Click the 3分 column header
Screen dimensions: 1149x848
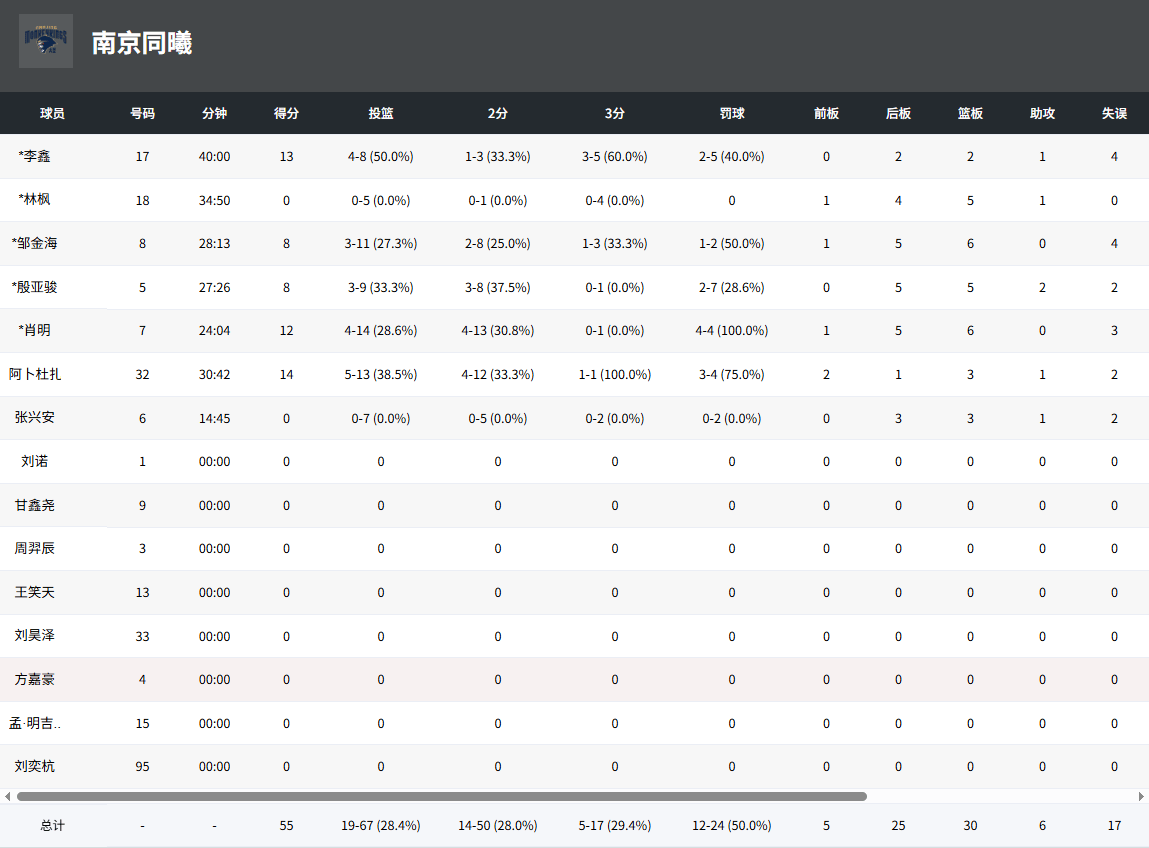614,113
